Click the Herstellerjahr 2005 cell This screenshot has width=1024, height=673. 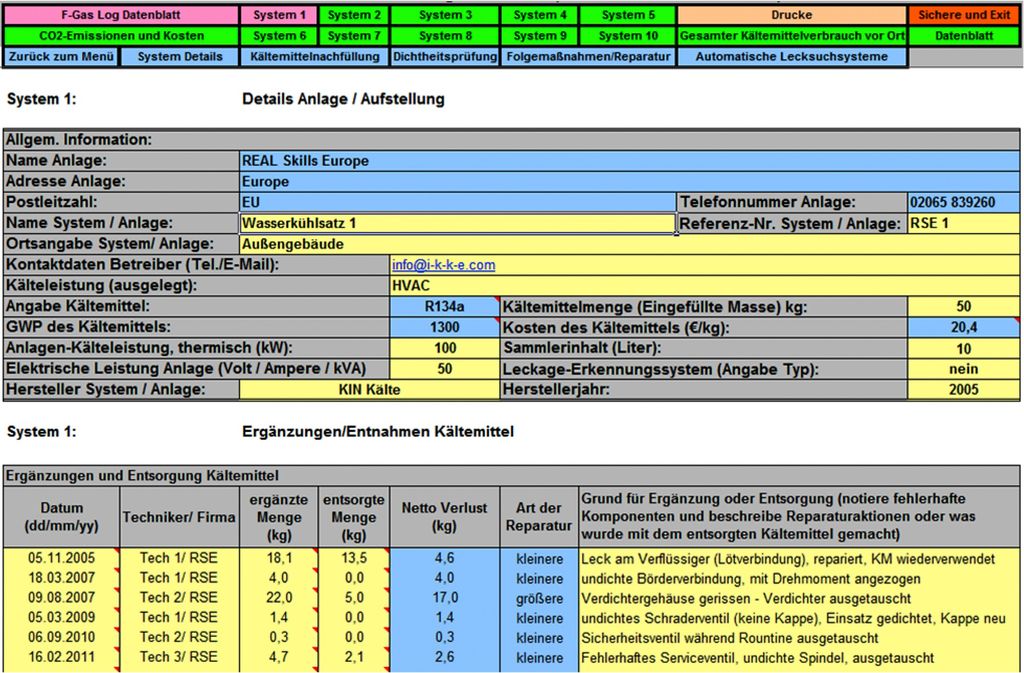tap(963, 390)
